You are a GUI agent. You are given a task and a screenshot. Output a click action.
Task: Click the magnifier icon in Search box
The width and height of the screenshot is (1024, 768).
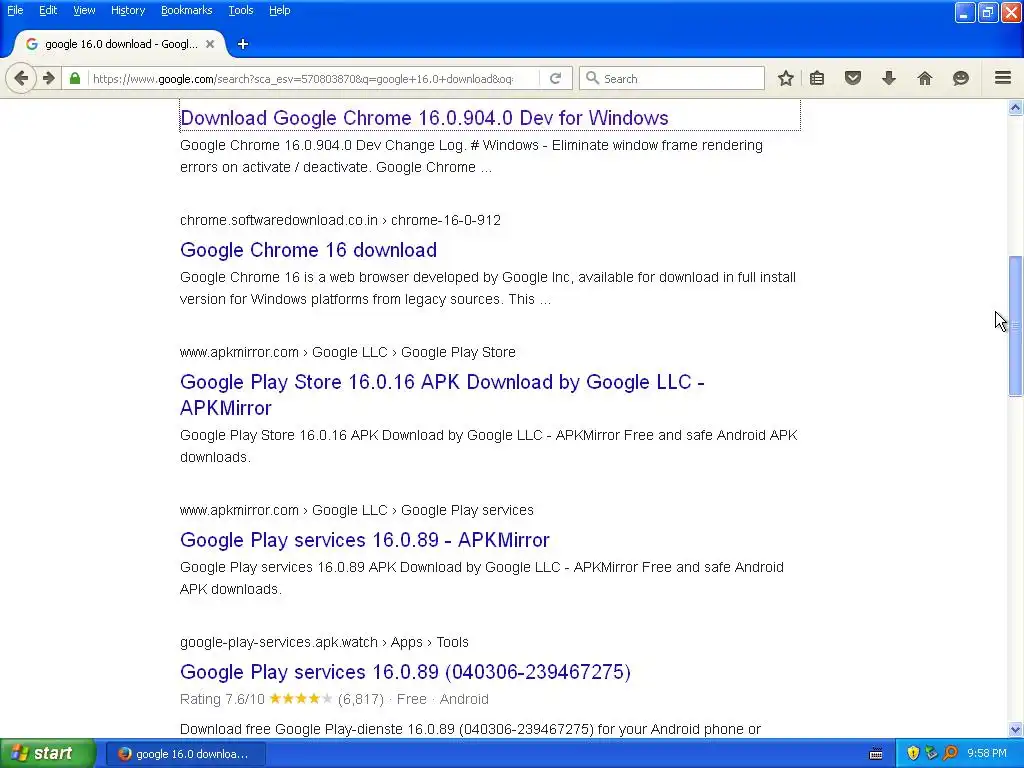click(592, 78)
